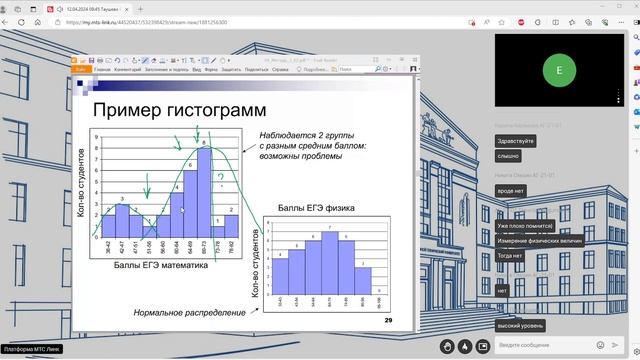The height and width of the screenshot is (360, 640).
Task: Open the Главная ribbon tab
Action: pyautogui.click(x=102, y=69)
